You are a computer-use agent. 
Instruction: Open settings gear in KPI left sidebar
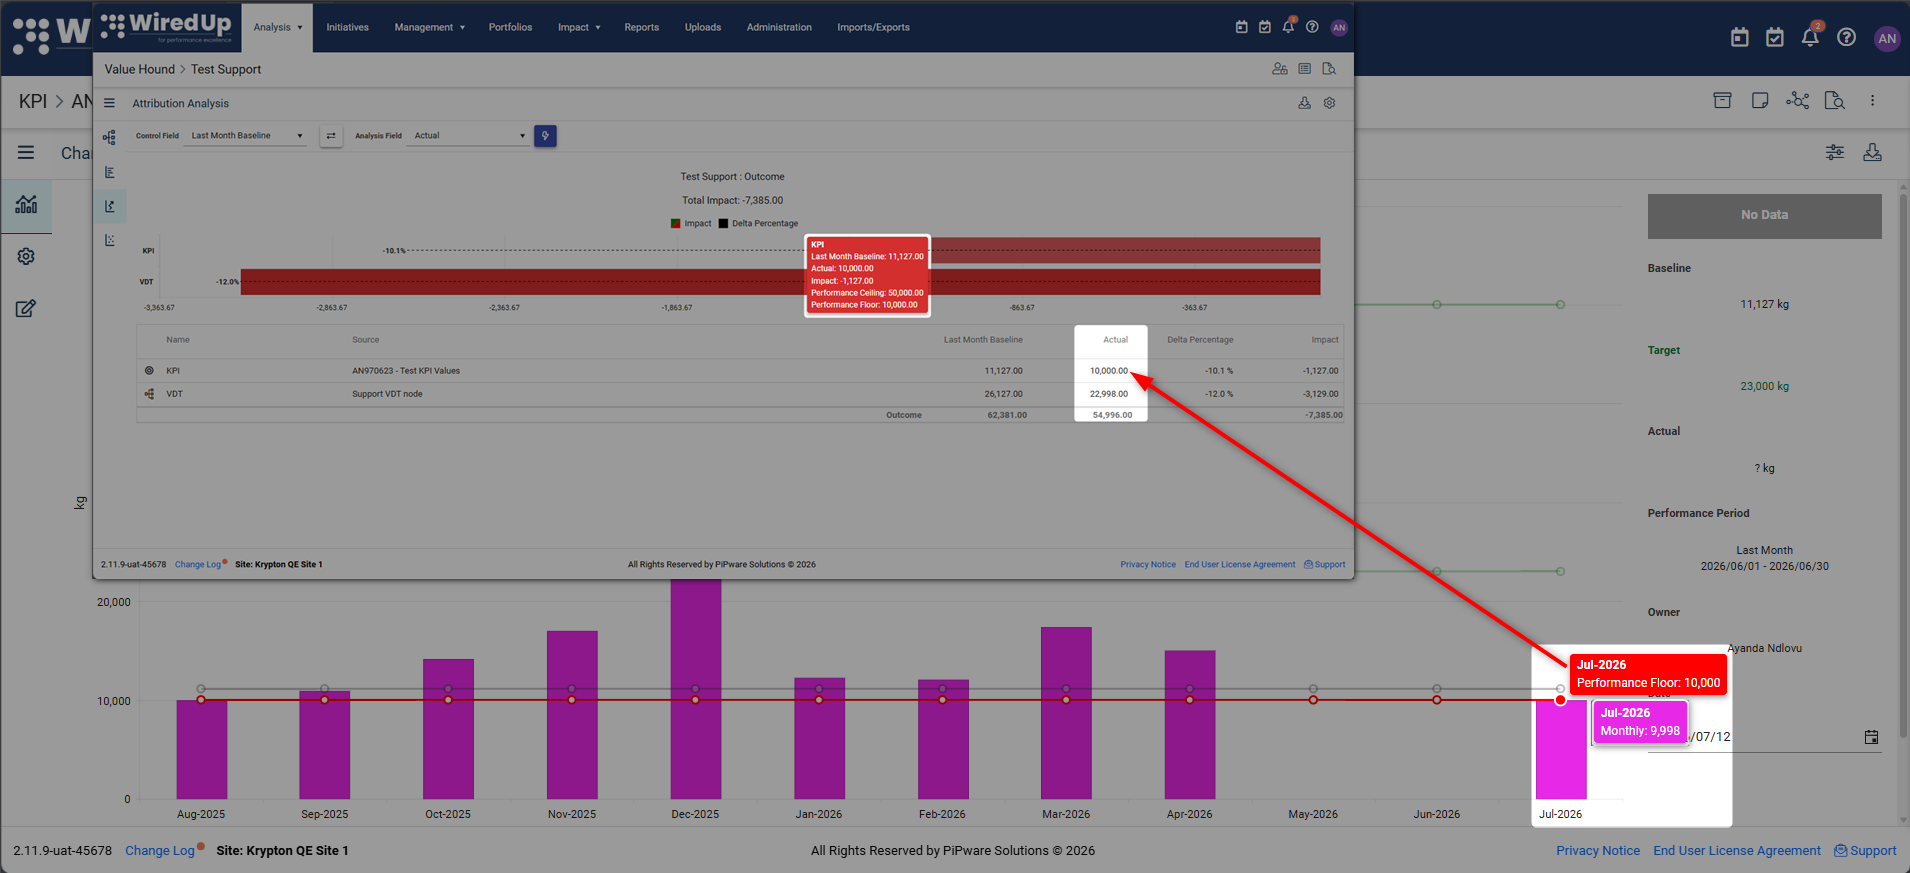pyautogui.click(x=26, y=257)
